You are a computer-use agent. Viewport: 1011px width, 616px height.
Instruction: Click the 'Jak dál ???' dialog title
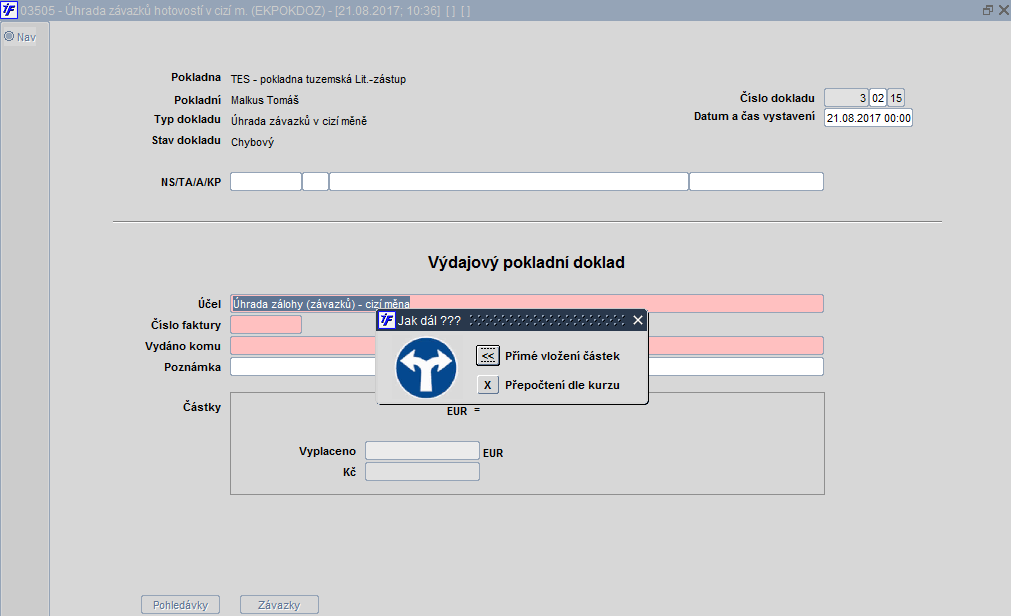pos(429,321)
